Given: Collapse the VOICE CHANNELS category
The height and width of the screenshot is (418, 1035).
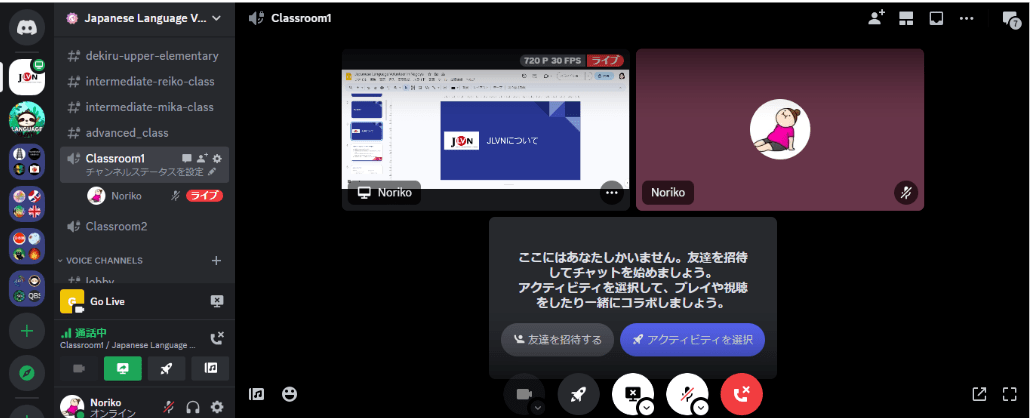Looking at the screenshot, I should pyautogui.click(x=104, y=260).
